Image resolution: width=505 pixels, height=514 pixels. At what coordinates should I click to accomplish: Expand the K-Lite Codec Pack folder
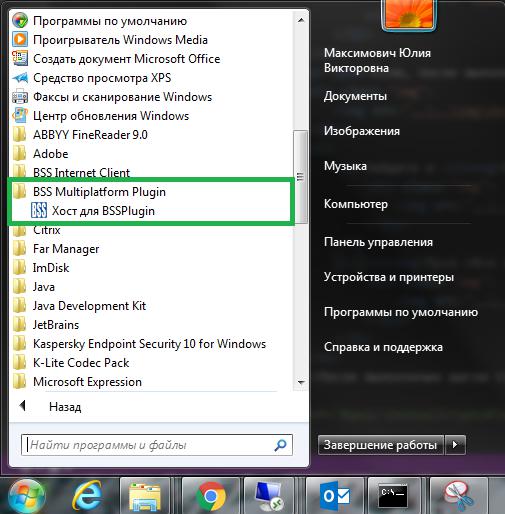pyautogui.click(x=71, y=363)
